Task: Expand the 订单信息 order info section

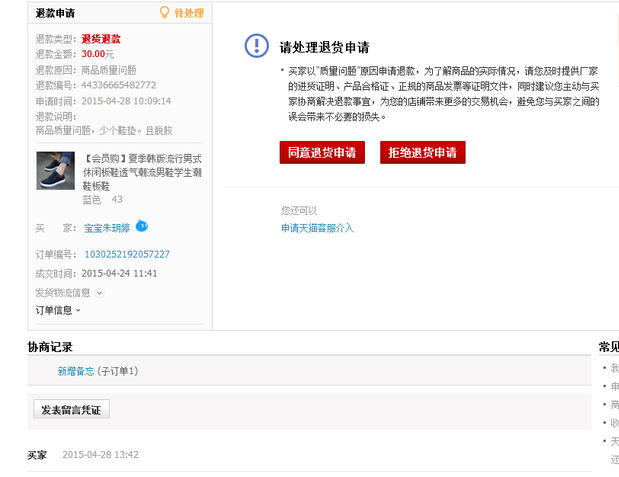Action: (x=58, y=310)
